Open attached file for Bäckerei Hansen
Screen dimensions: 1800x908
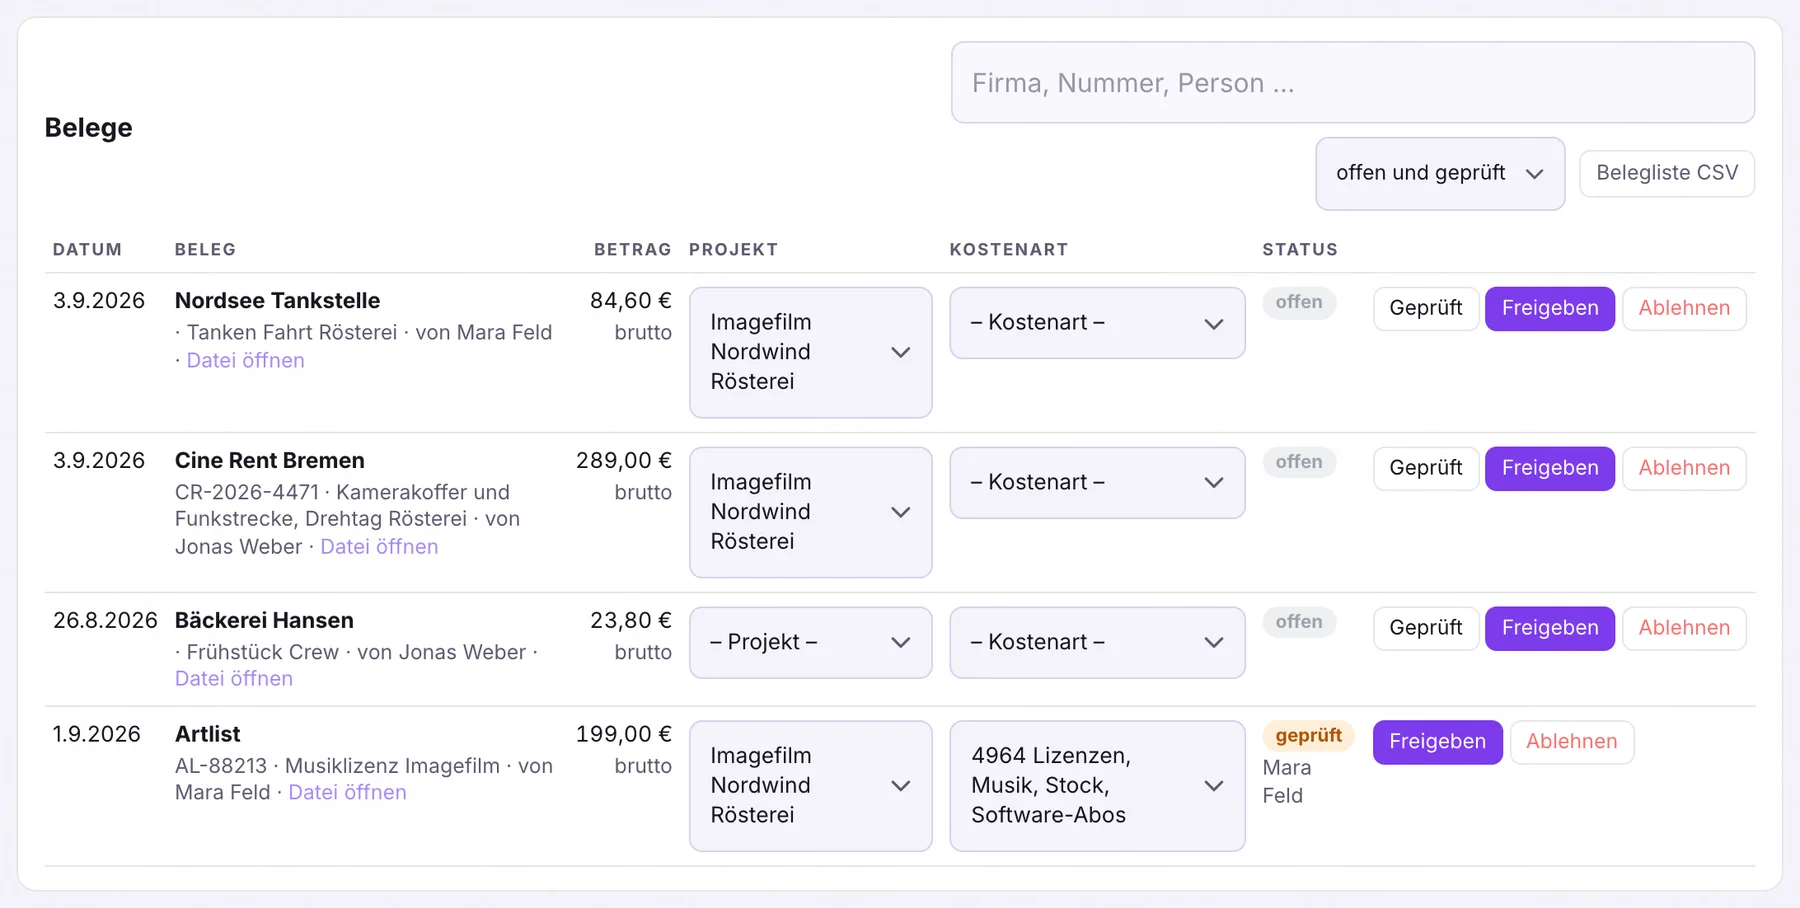point(234,679)
